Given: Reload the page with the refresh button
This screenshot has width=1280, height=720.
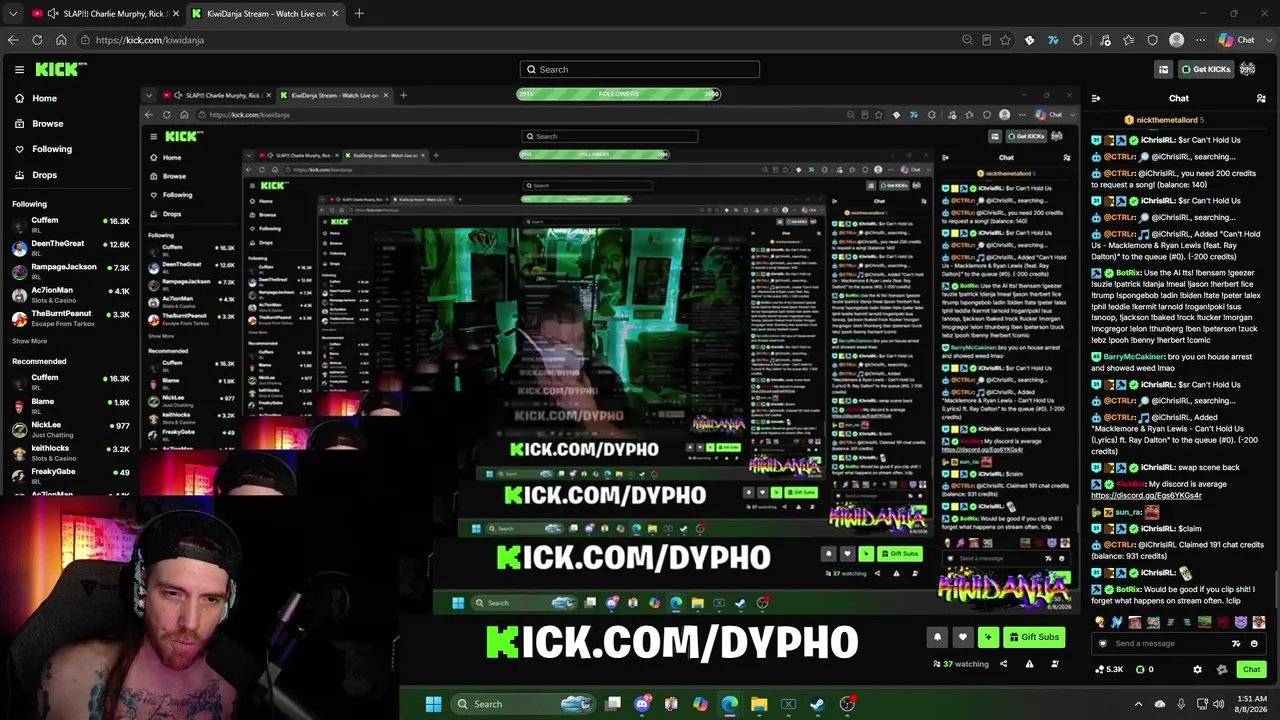Looking at the screenshot, I should pos(37,40).
